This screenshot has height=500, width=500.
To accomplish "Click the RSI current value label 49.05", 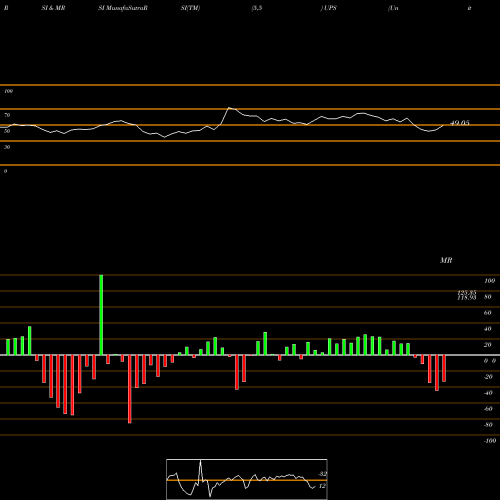I will click(x=460, y=123).
